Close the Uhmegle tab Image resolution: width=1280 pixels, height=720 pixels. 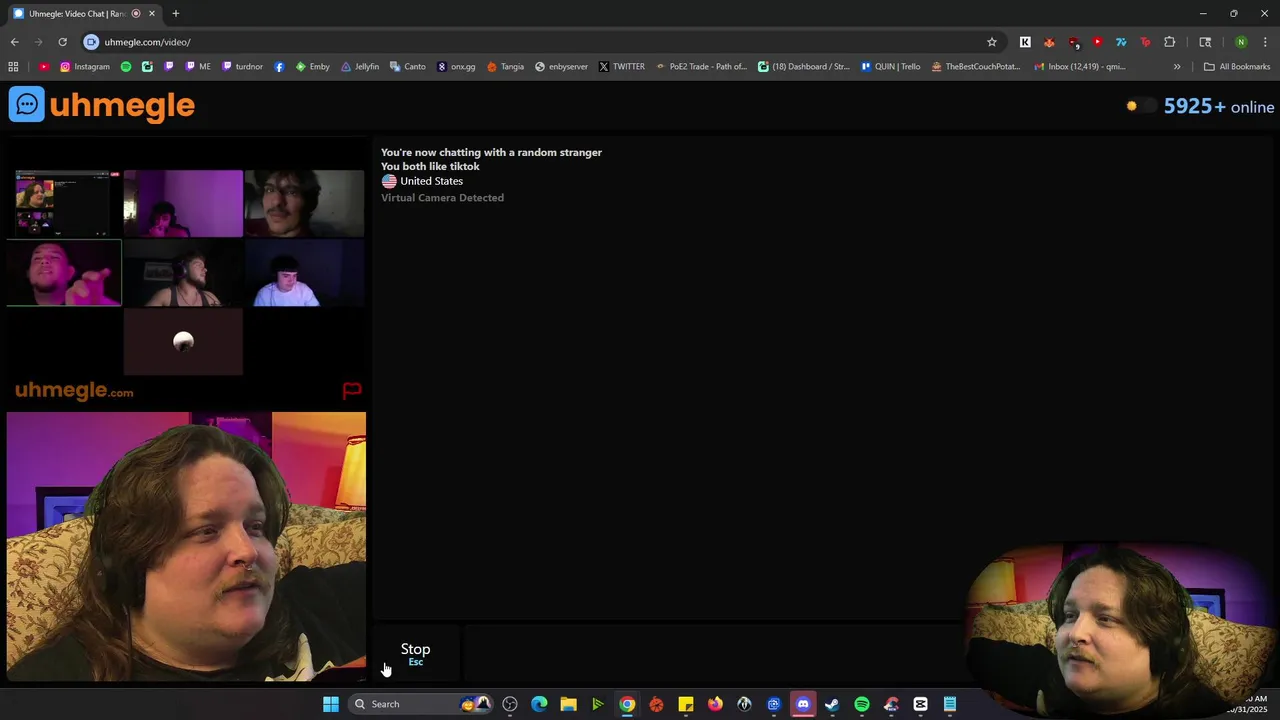pyautogui.click(x=152, y=14)
